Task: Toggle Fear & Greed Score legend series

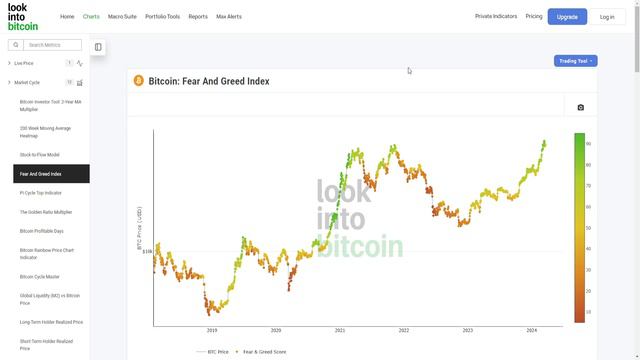Action: (260, 352)
